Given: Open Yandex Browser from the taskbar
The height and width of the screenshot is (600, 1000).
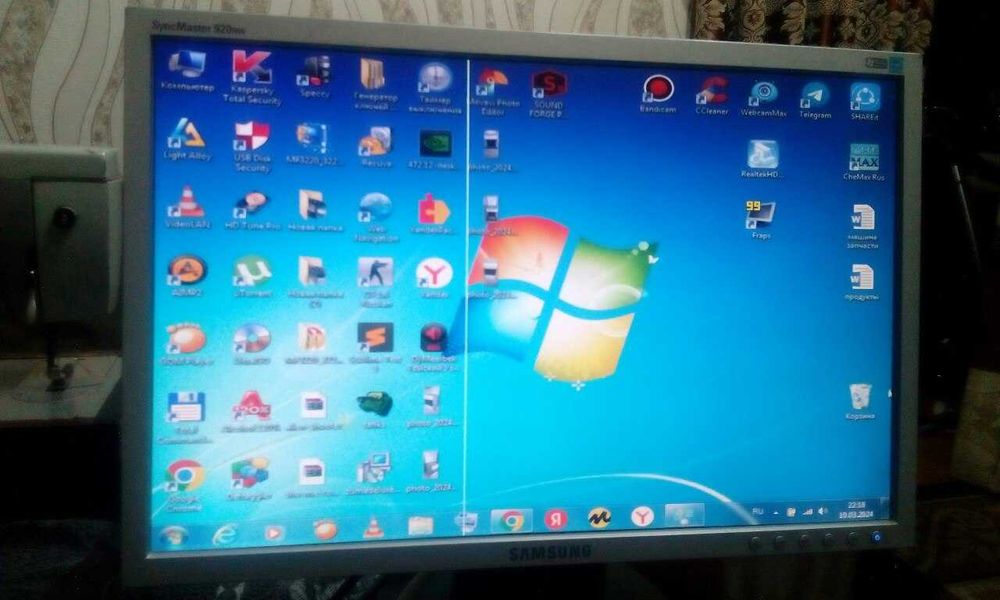Looking at the screenshot, I should tap(642, 516).
